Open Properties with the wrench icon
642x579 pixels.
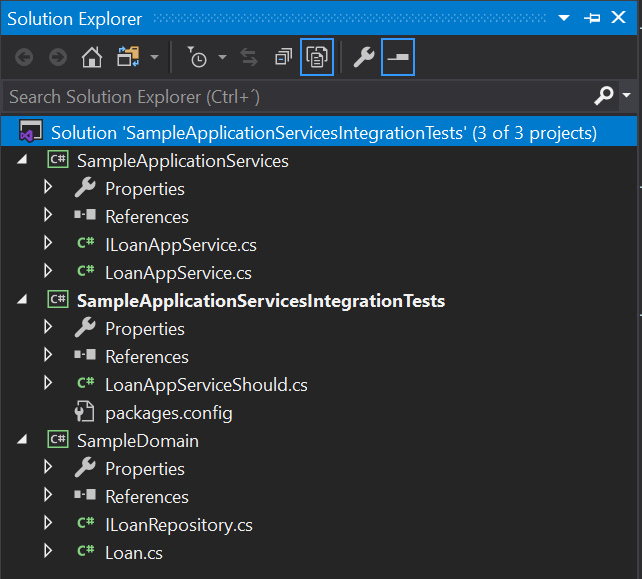point(364,58)
